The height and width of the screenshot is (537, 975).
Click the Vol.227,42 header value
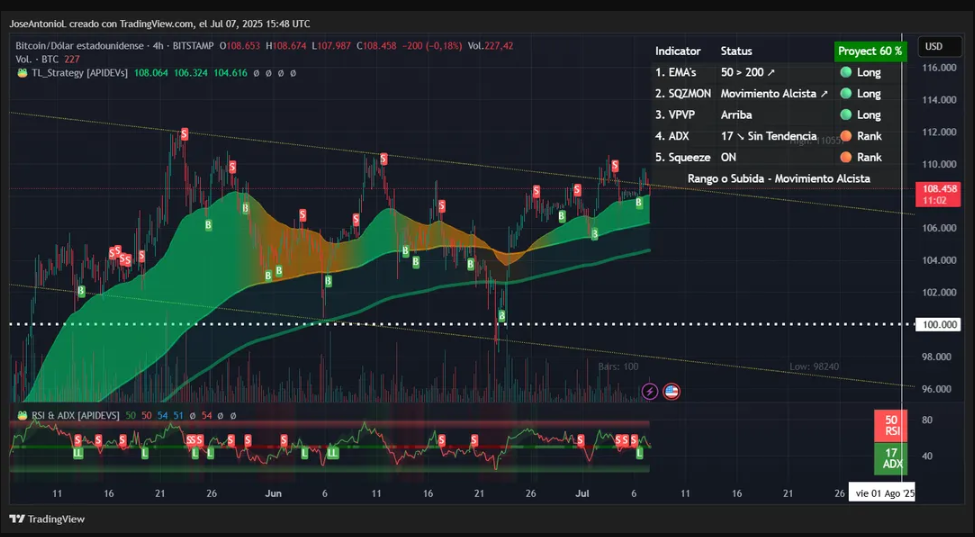point(491,45)
